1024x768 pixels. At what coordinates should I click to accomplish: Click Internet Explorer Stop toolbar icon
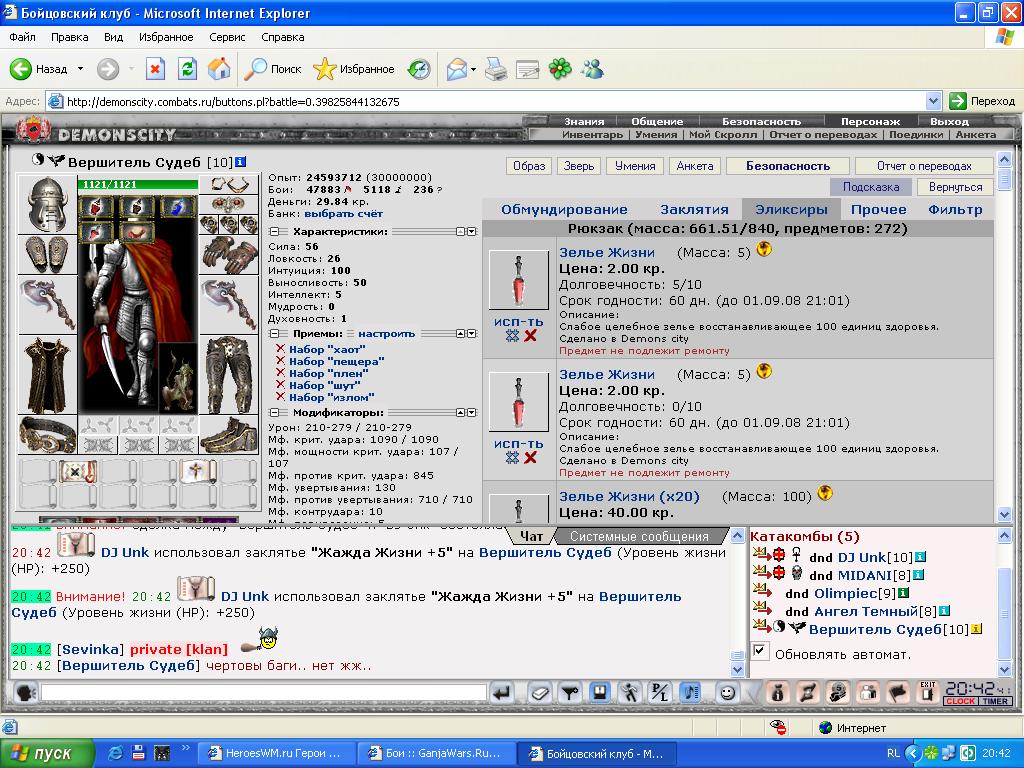tap(155, 69)
